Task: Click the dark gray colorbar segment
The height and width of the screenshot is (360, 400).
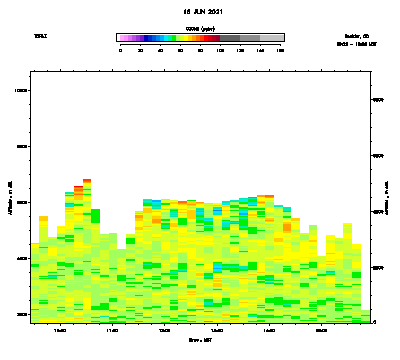Action: 230,38
